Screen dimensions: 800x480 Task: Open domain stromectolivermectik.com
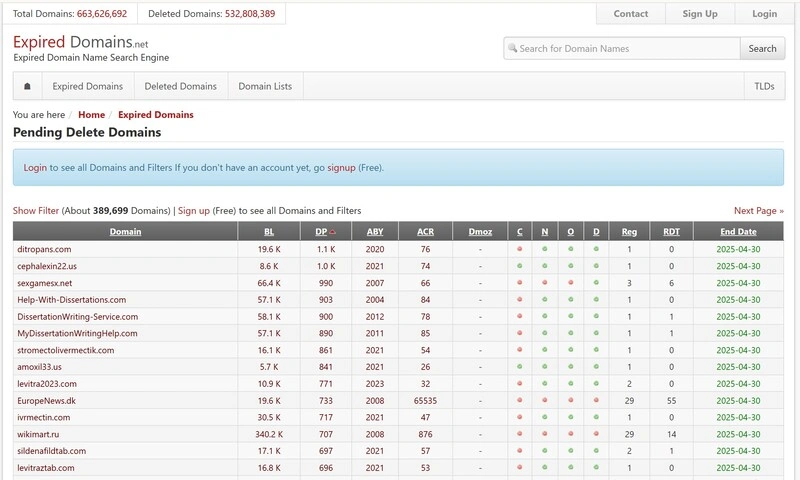[x=66, y=350]
